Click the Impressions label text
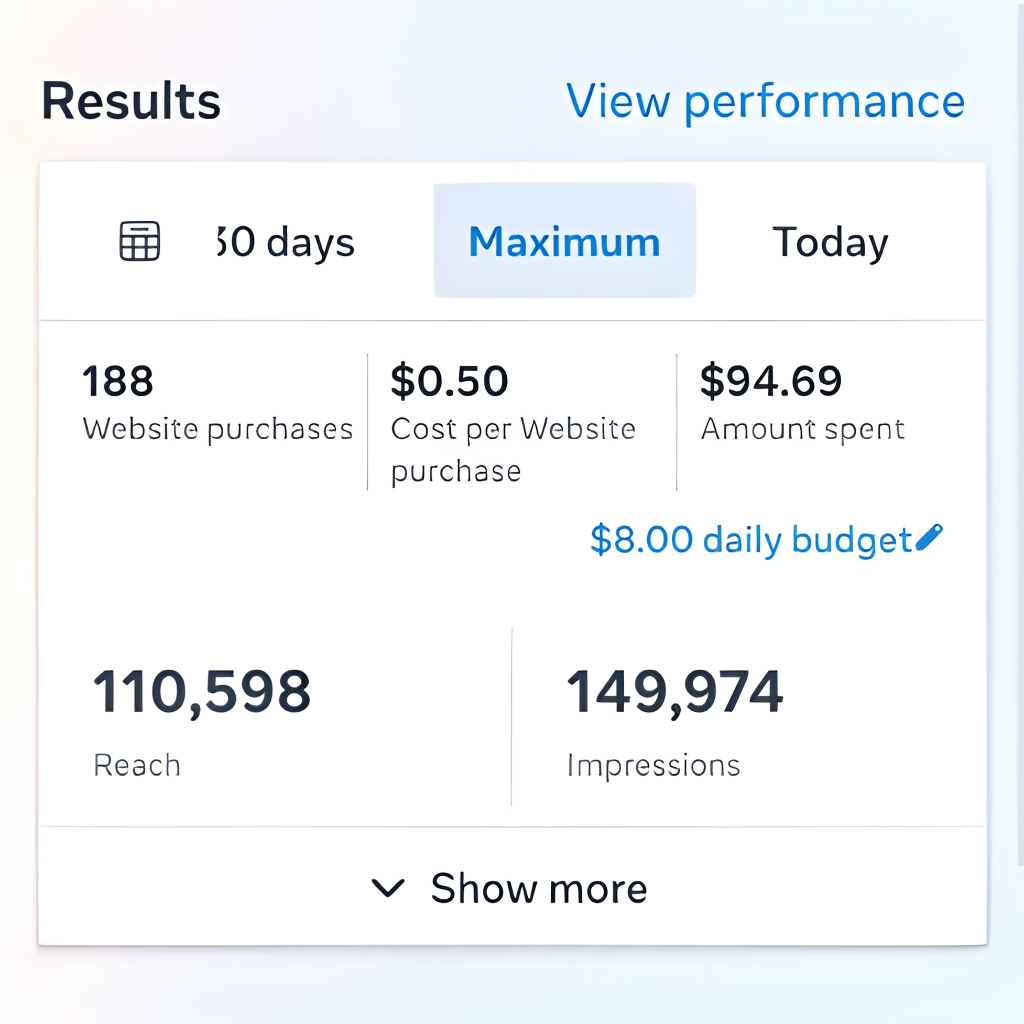The height and width of the screenshot is (1024, 1024). pyautogui.click(x=653, y=765)
